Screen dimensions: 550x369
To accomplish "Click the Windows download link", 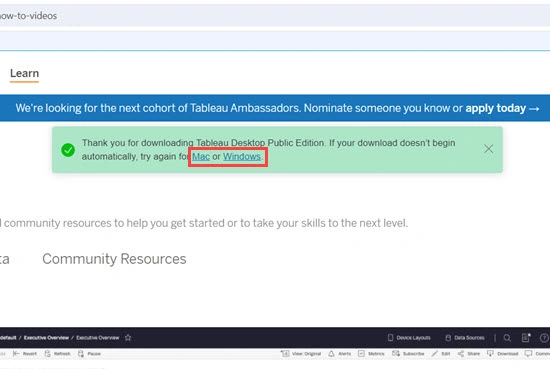I will [242, 156].
